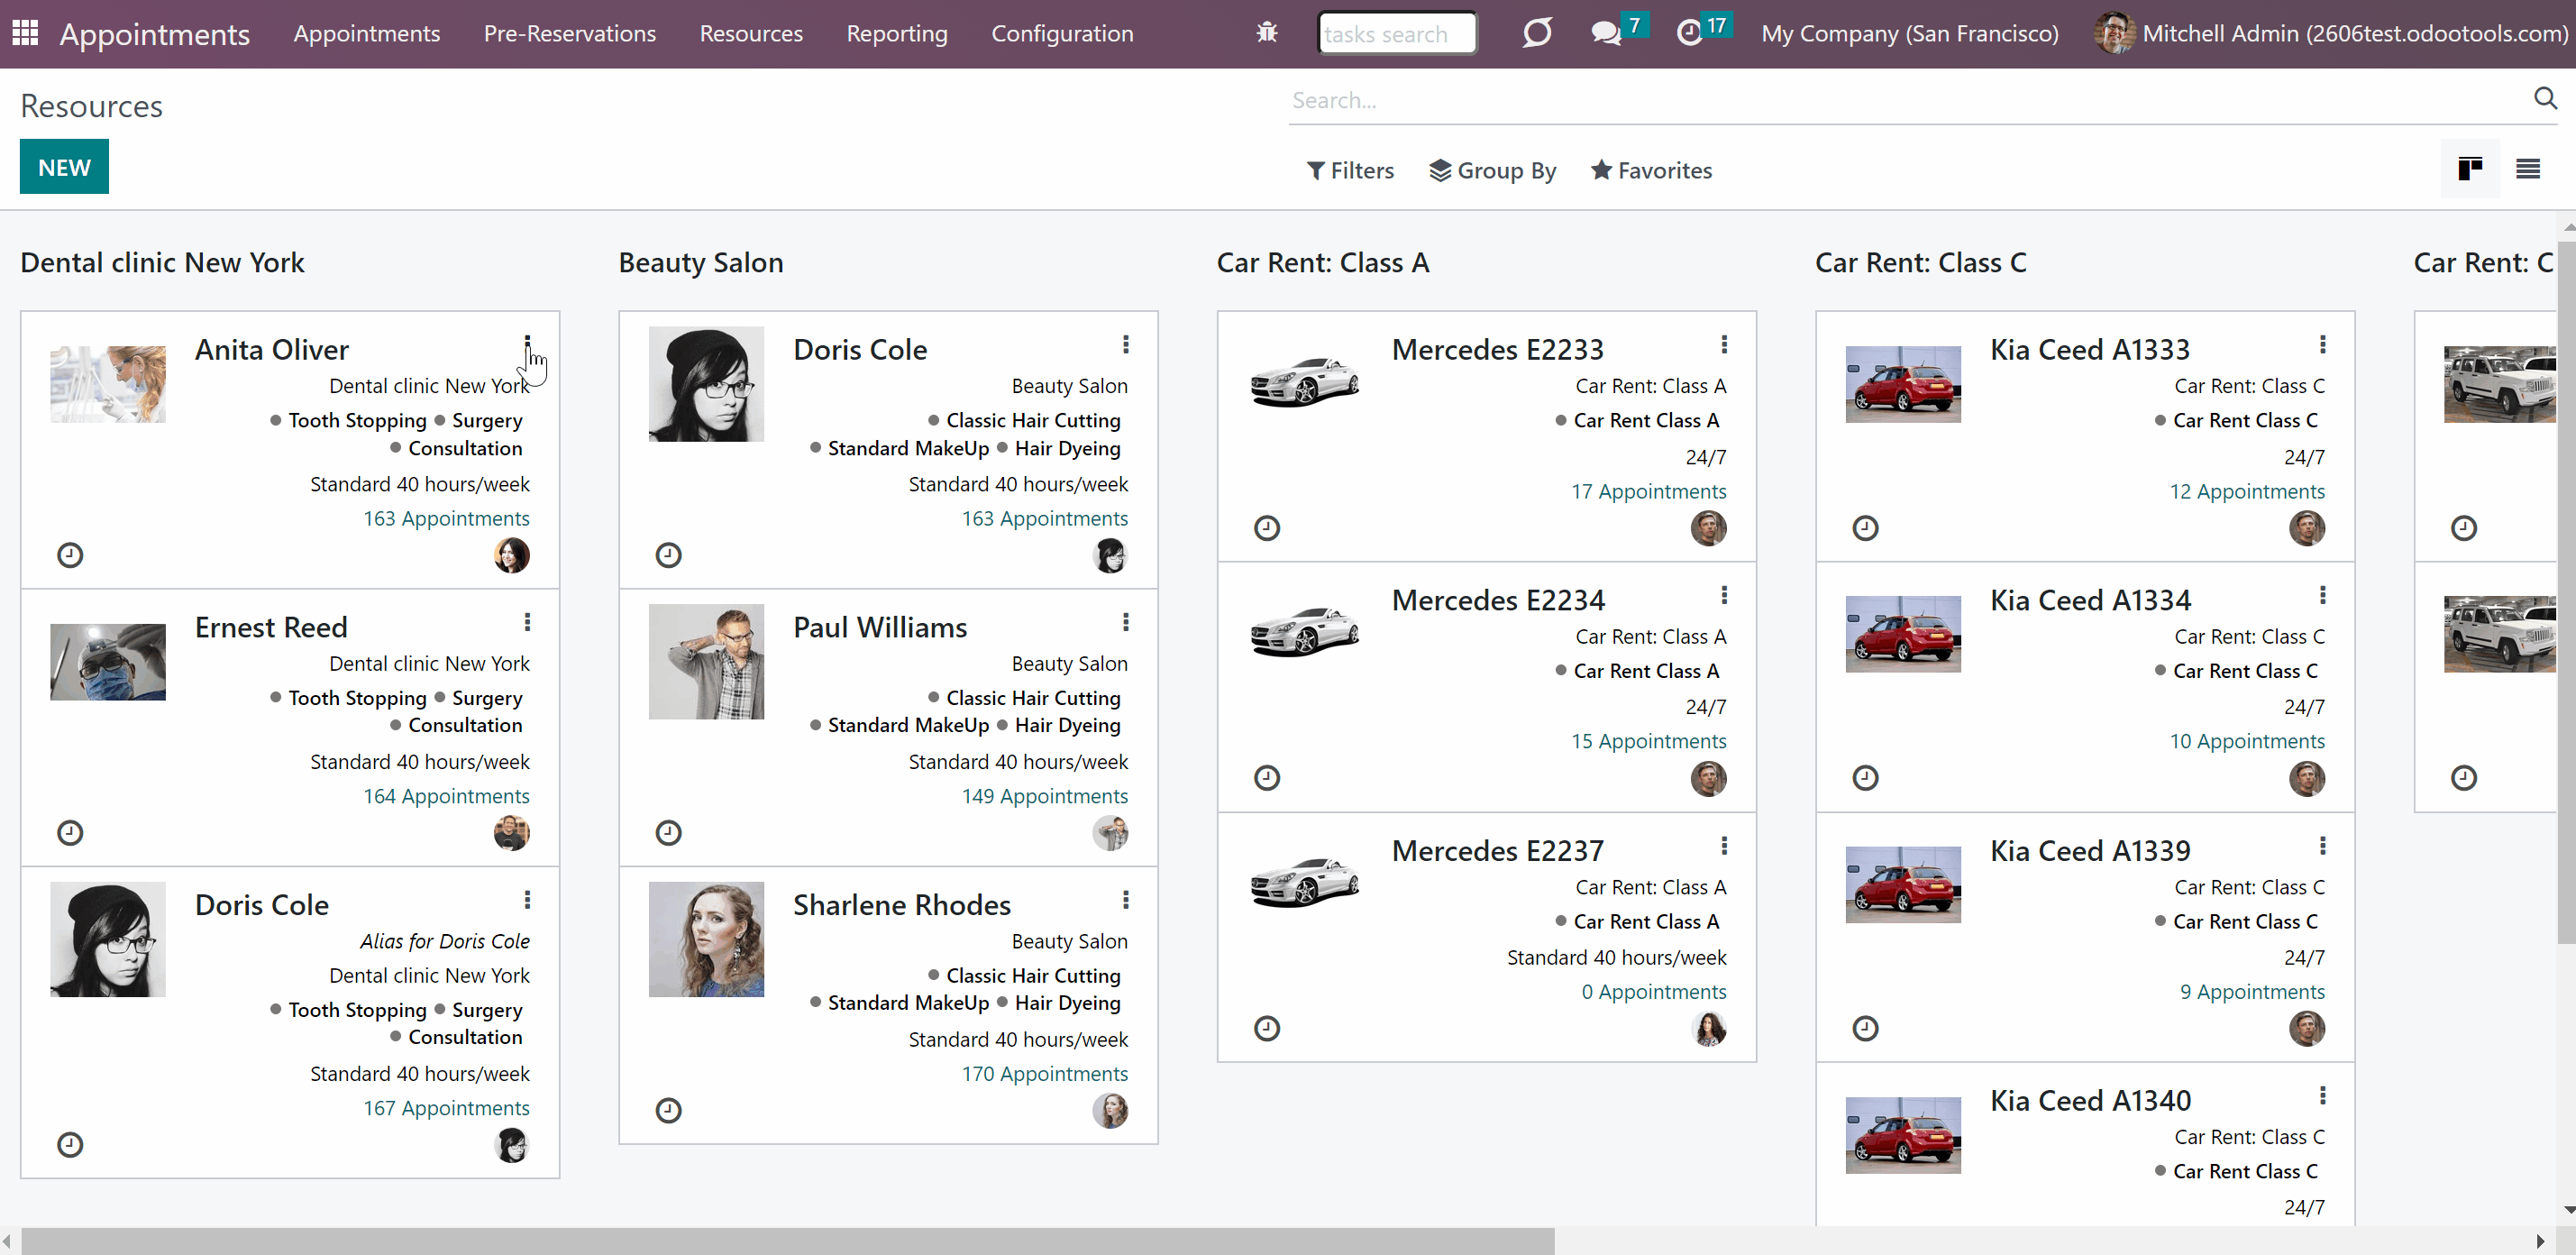2576x1255 pixels.
Task: Click the debug bug icon
Action: coord(1267,33)
